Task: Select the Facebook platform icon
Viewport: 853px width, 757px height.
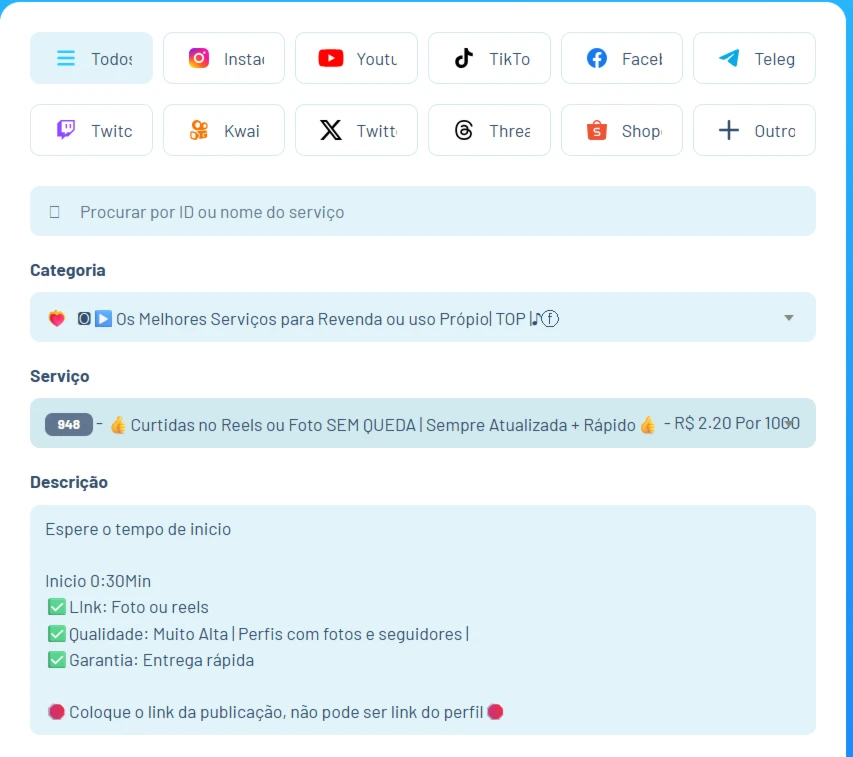Action: pyautogui.click(x=596, y=58)
